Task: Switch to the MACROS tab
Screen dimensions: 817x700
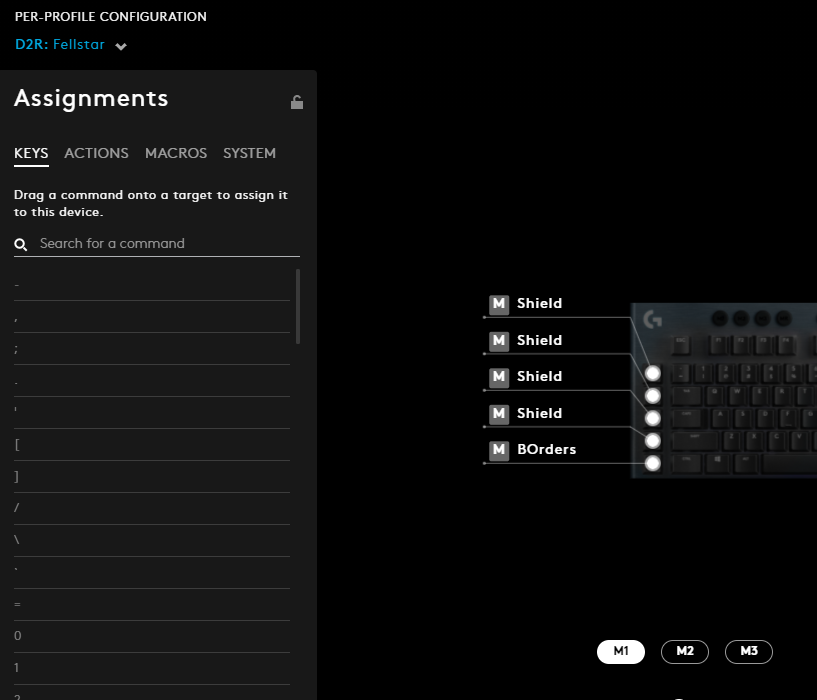Action: click(x=176, y=153)
